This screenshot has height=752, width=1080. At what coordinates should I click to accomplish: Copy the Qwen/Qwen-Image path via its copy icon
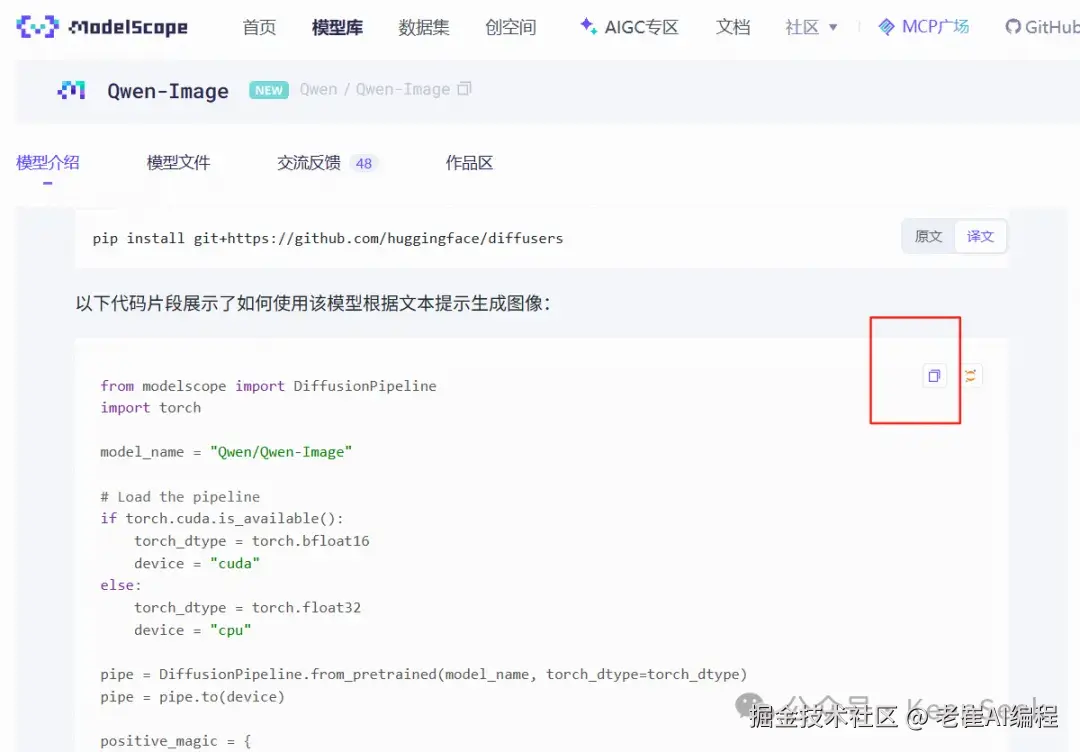[x=464, y=88]
